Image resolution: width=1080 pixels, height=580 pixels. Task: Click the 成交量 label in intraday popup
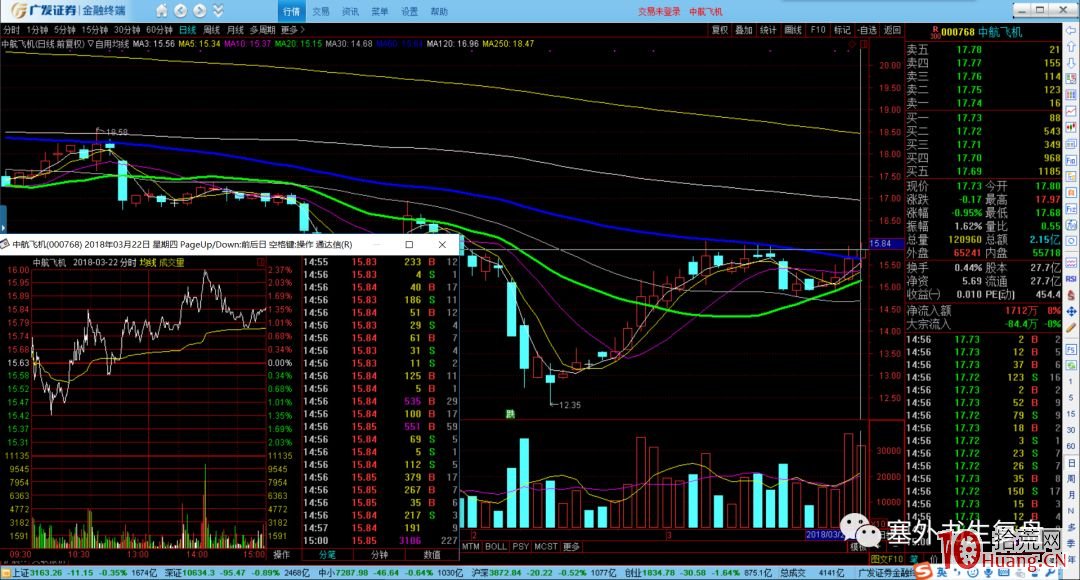coord(172,262)
